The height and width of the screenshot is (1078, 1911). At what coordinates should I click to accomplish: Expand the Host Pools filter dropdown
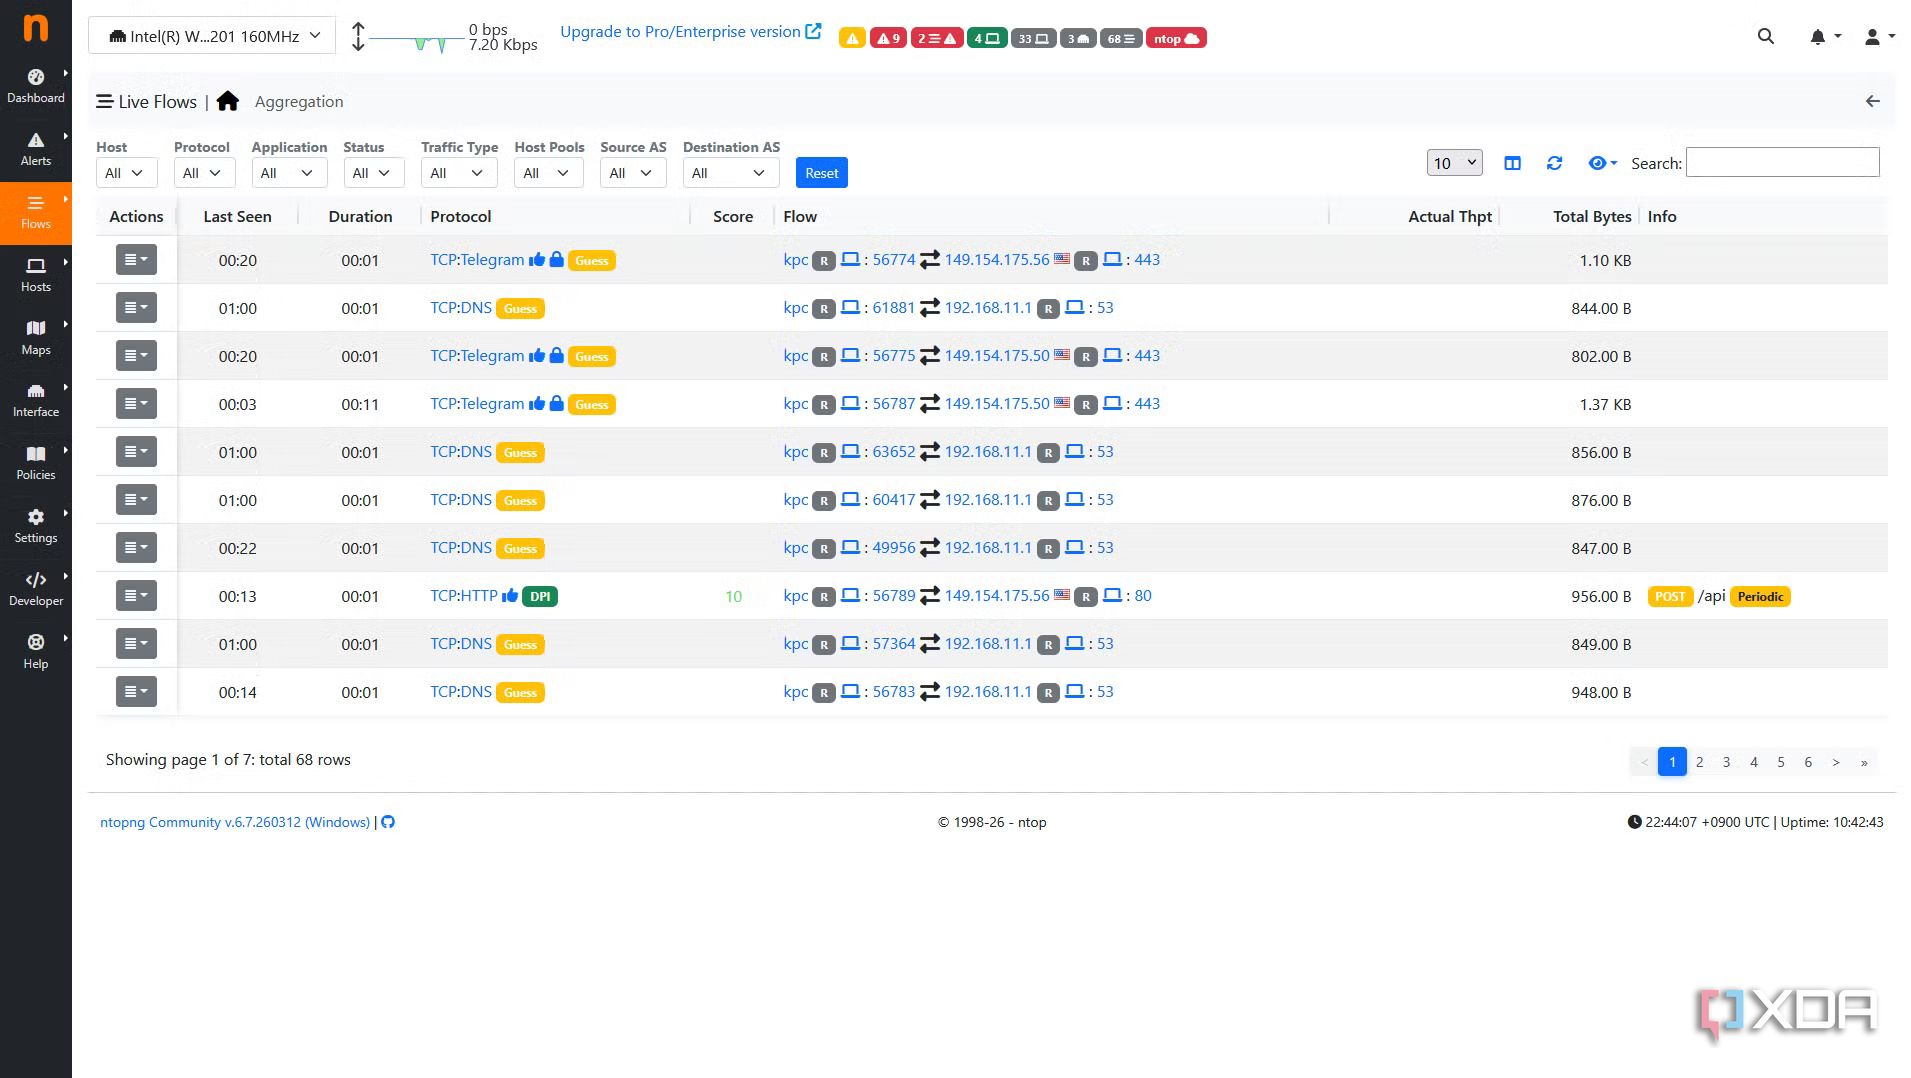coord(549,173)
